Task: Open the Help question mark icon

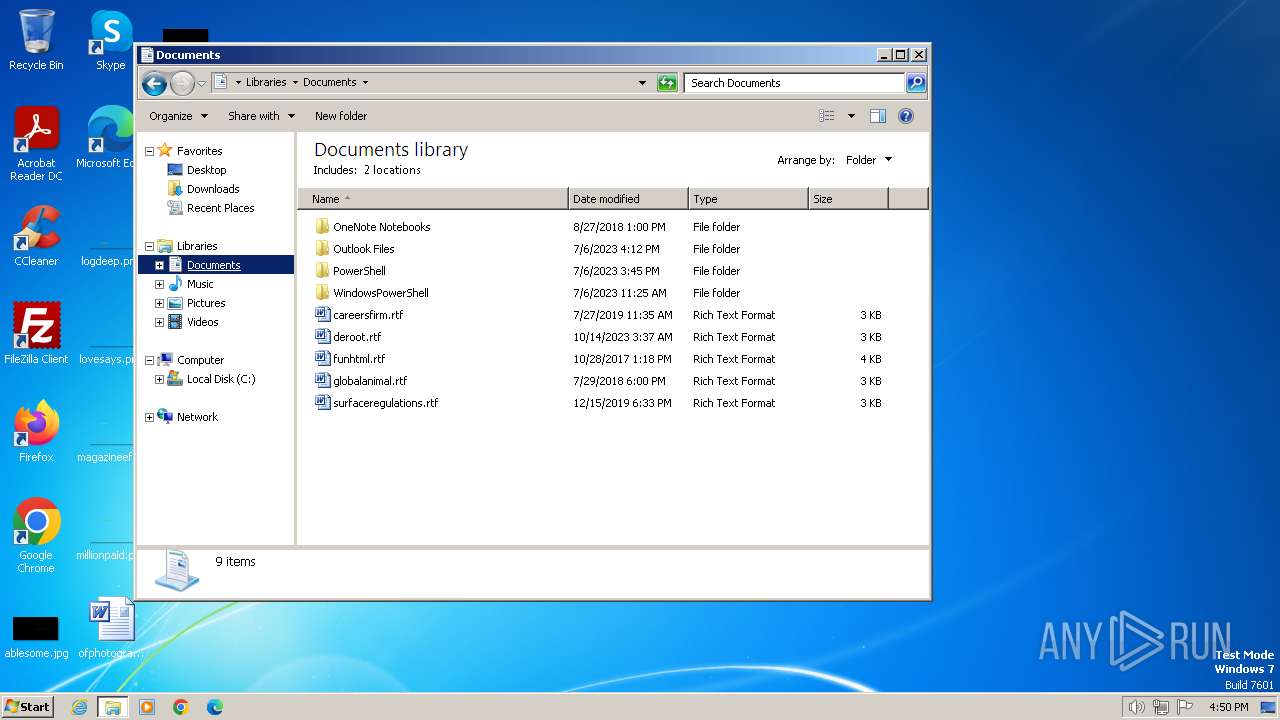Action: coord(906,116)
